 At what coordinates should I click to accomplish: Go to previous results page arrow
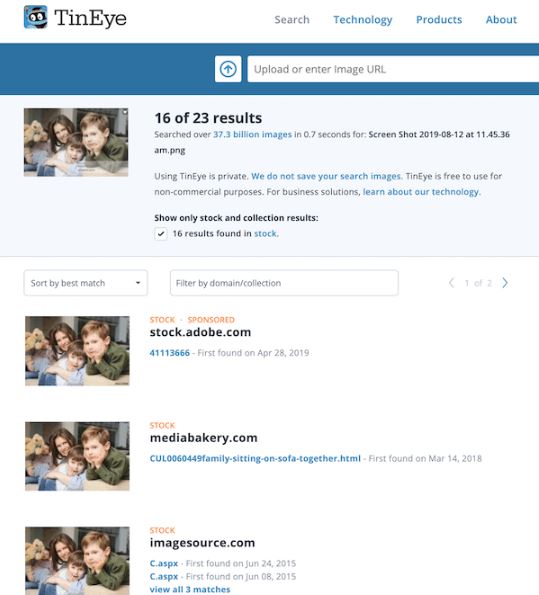[451, 283]
